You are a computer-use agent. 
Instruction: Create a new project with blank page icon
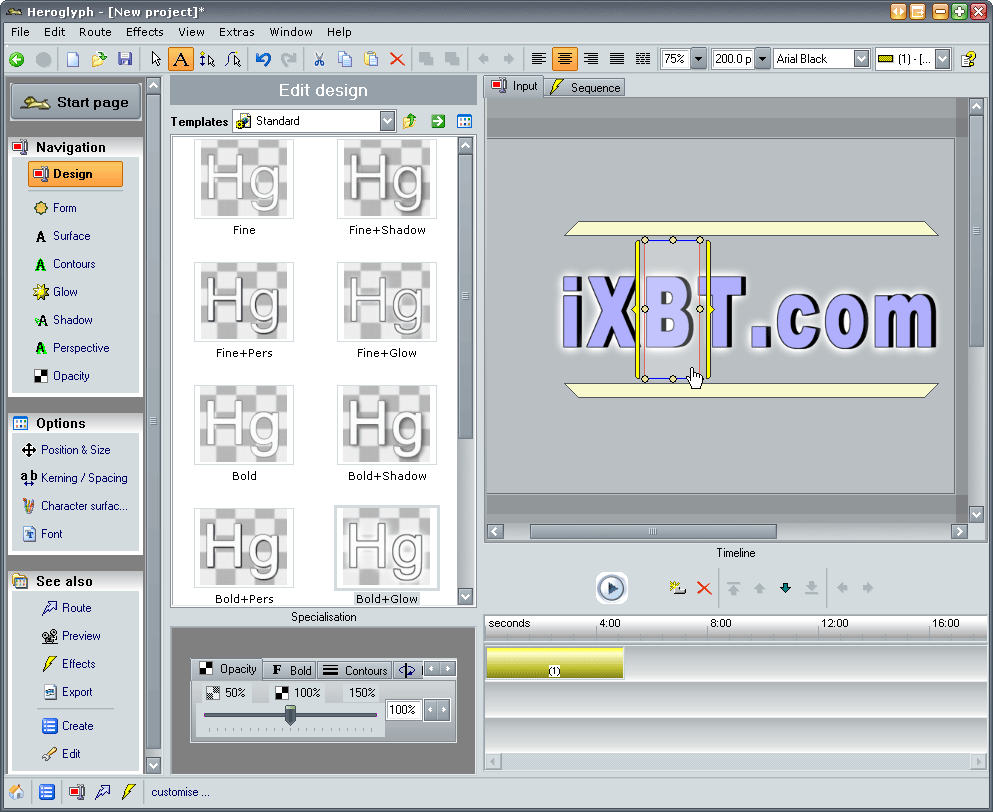coord(73,60)
